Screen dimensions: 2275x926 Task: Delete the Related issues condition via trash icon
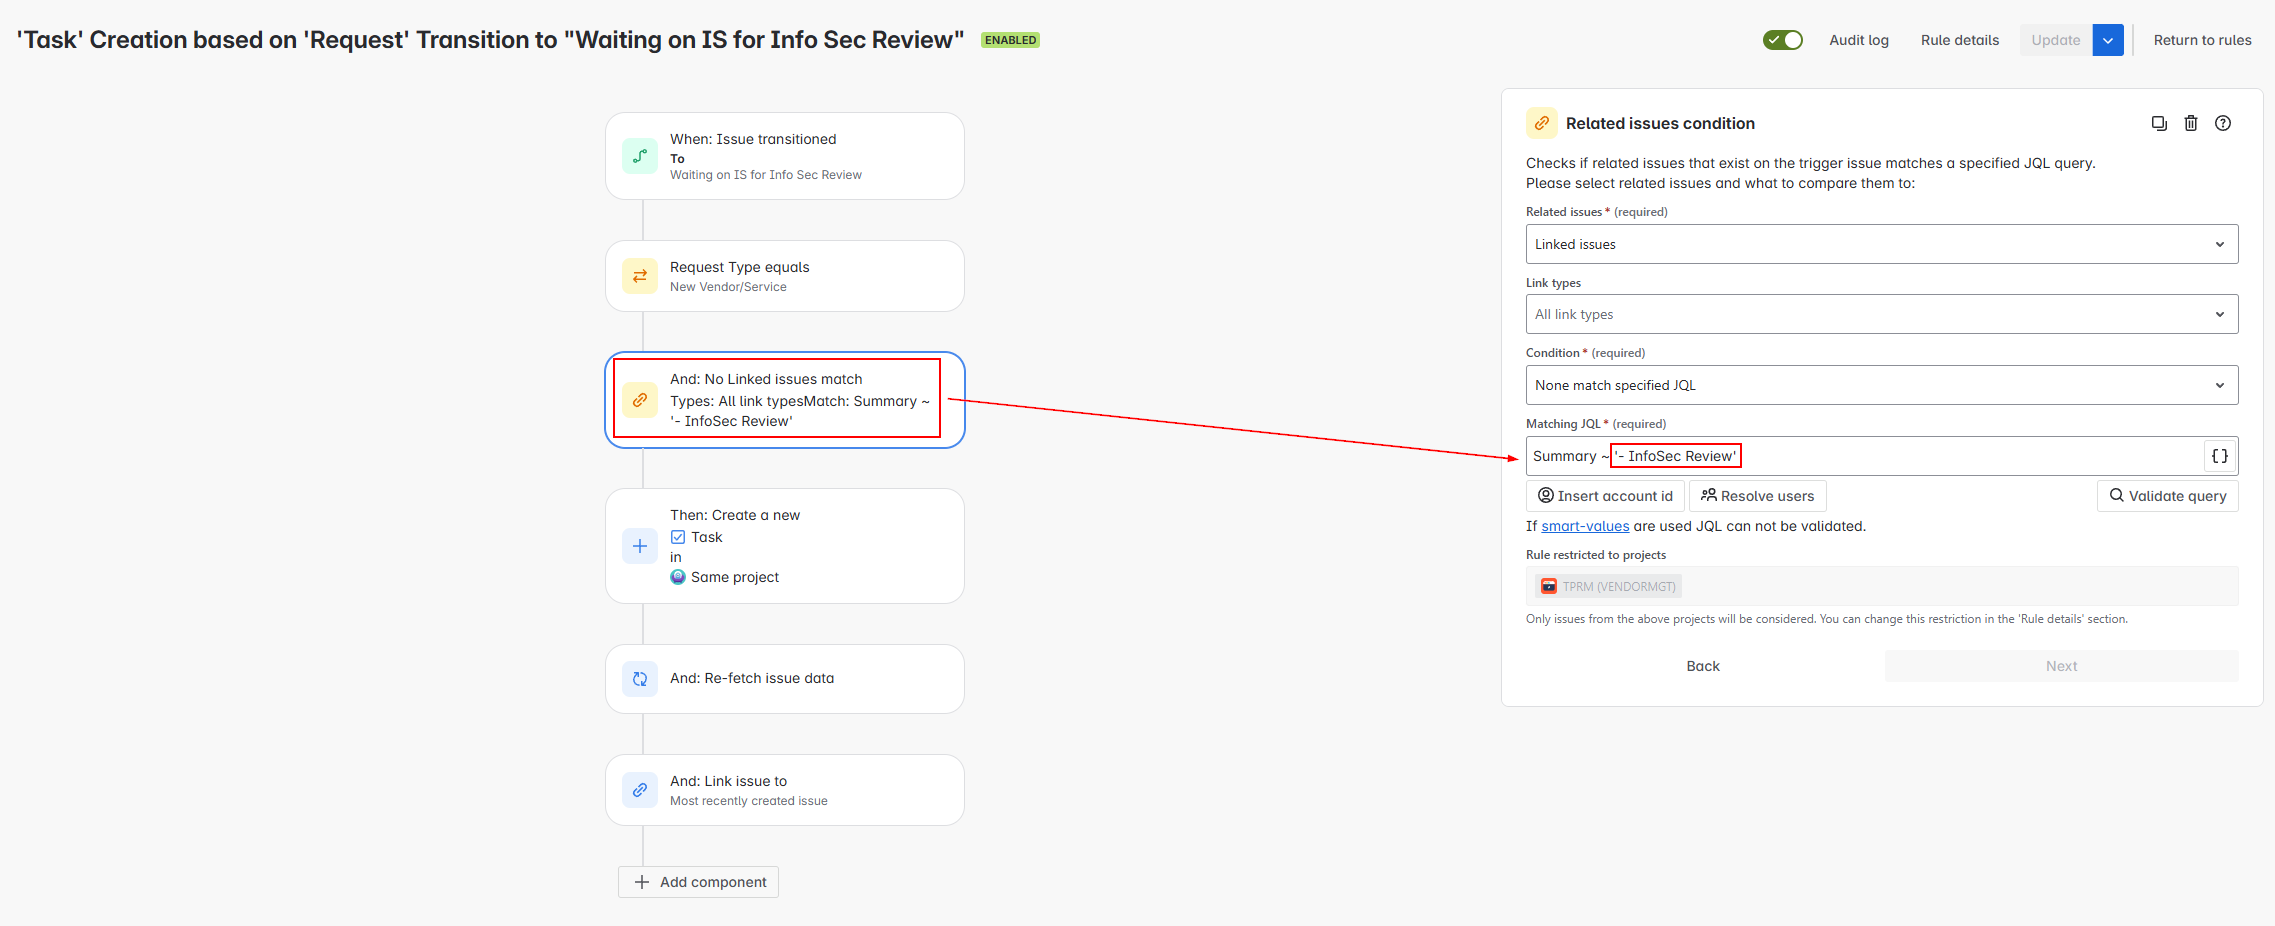click(2191, 123)
